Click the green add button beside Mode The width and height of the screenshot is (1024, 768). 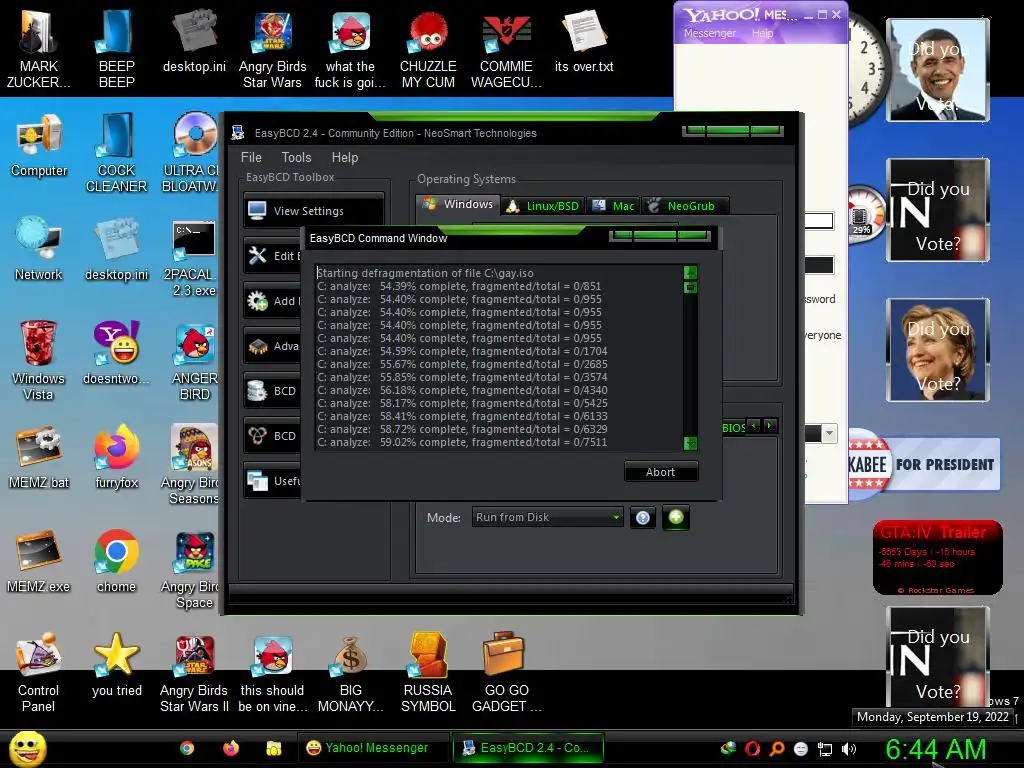coord(676,518)
